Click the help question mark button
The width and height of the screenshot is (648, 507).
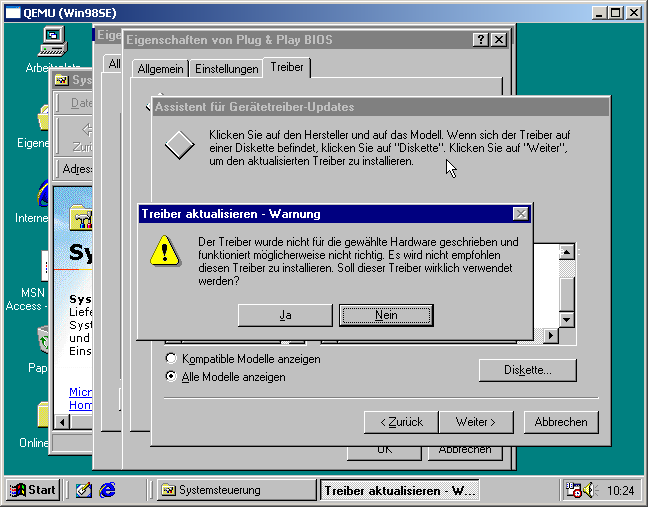pos(481,40)
